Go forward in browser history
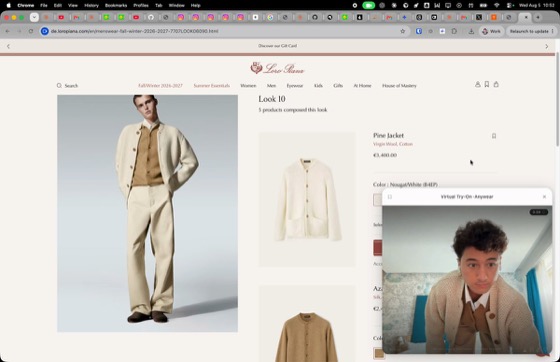This screenshot has width=560, height=362. tap(19, 31)
